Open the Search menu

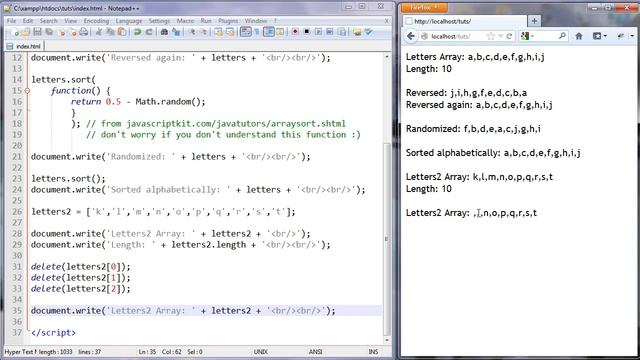point(49,21)
